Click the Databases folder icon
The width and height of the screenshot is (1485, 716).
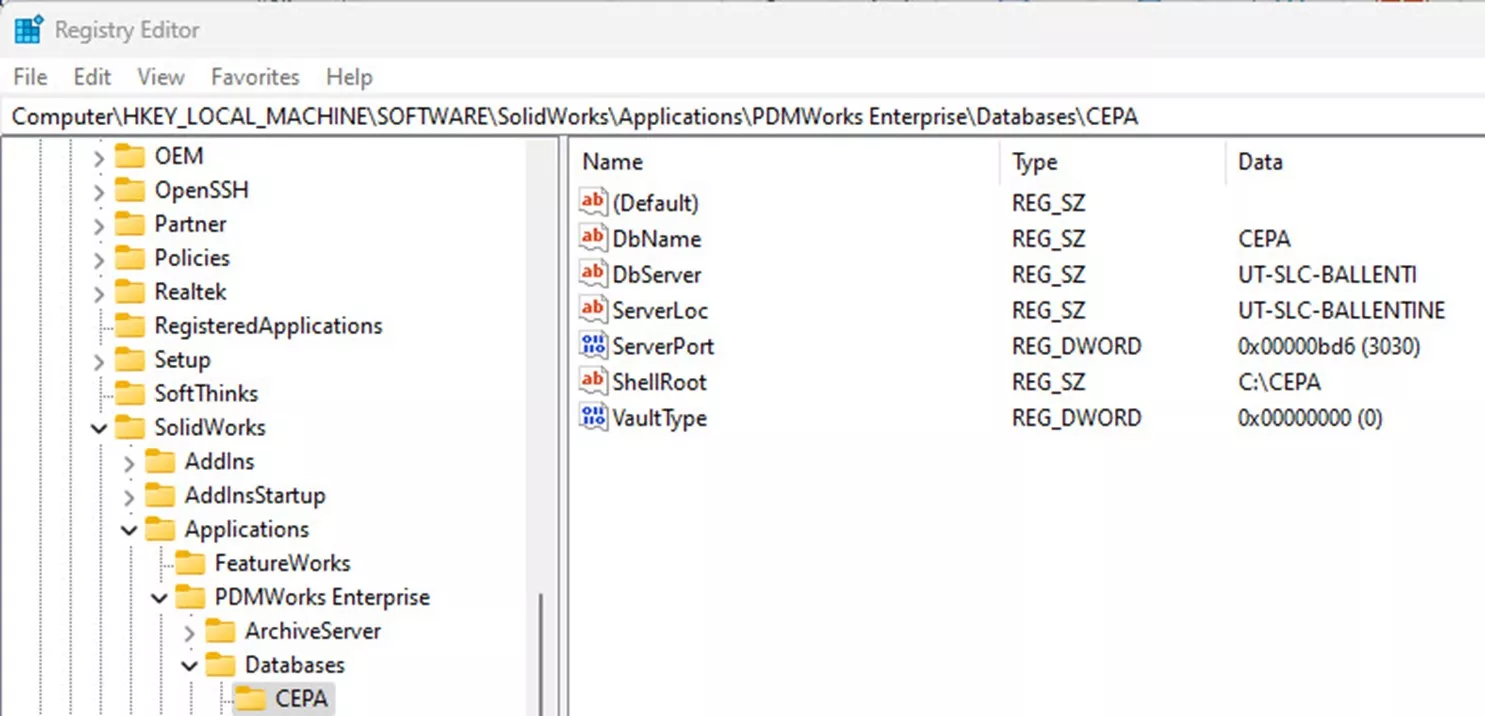point(220,664)
